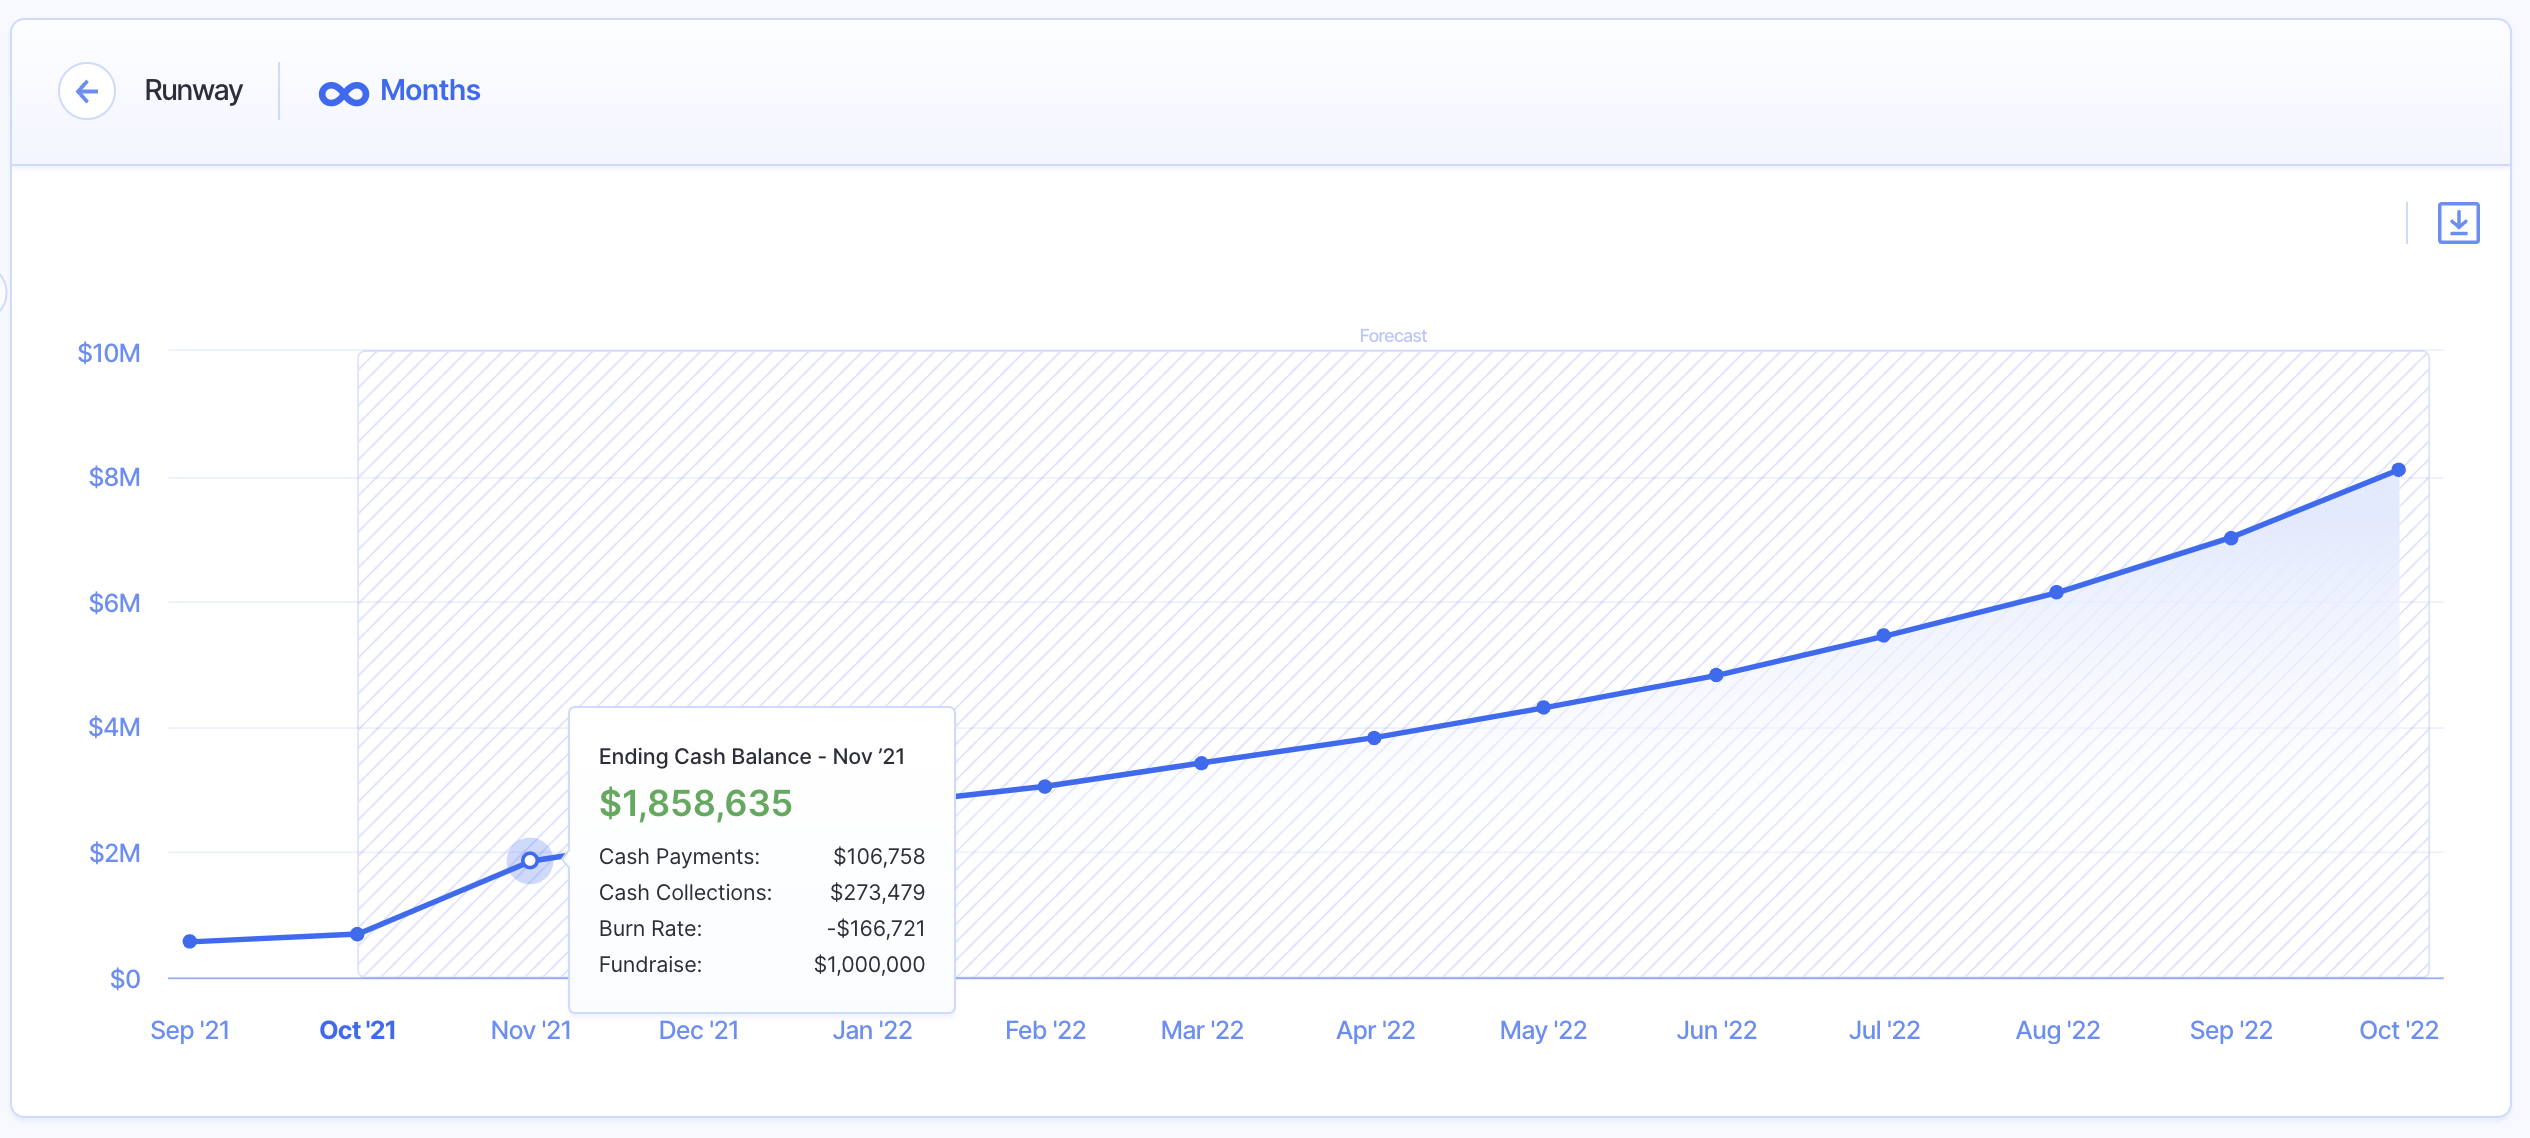
Task: Select the May '22 data point
Action: coord(1544,707)
